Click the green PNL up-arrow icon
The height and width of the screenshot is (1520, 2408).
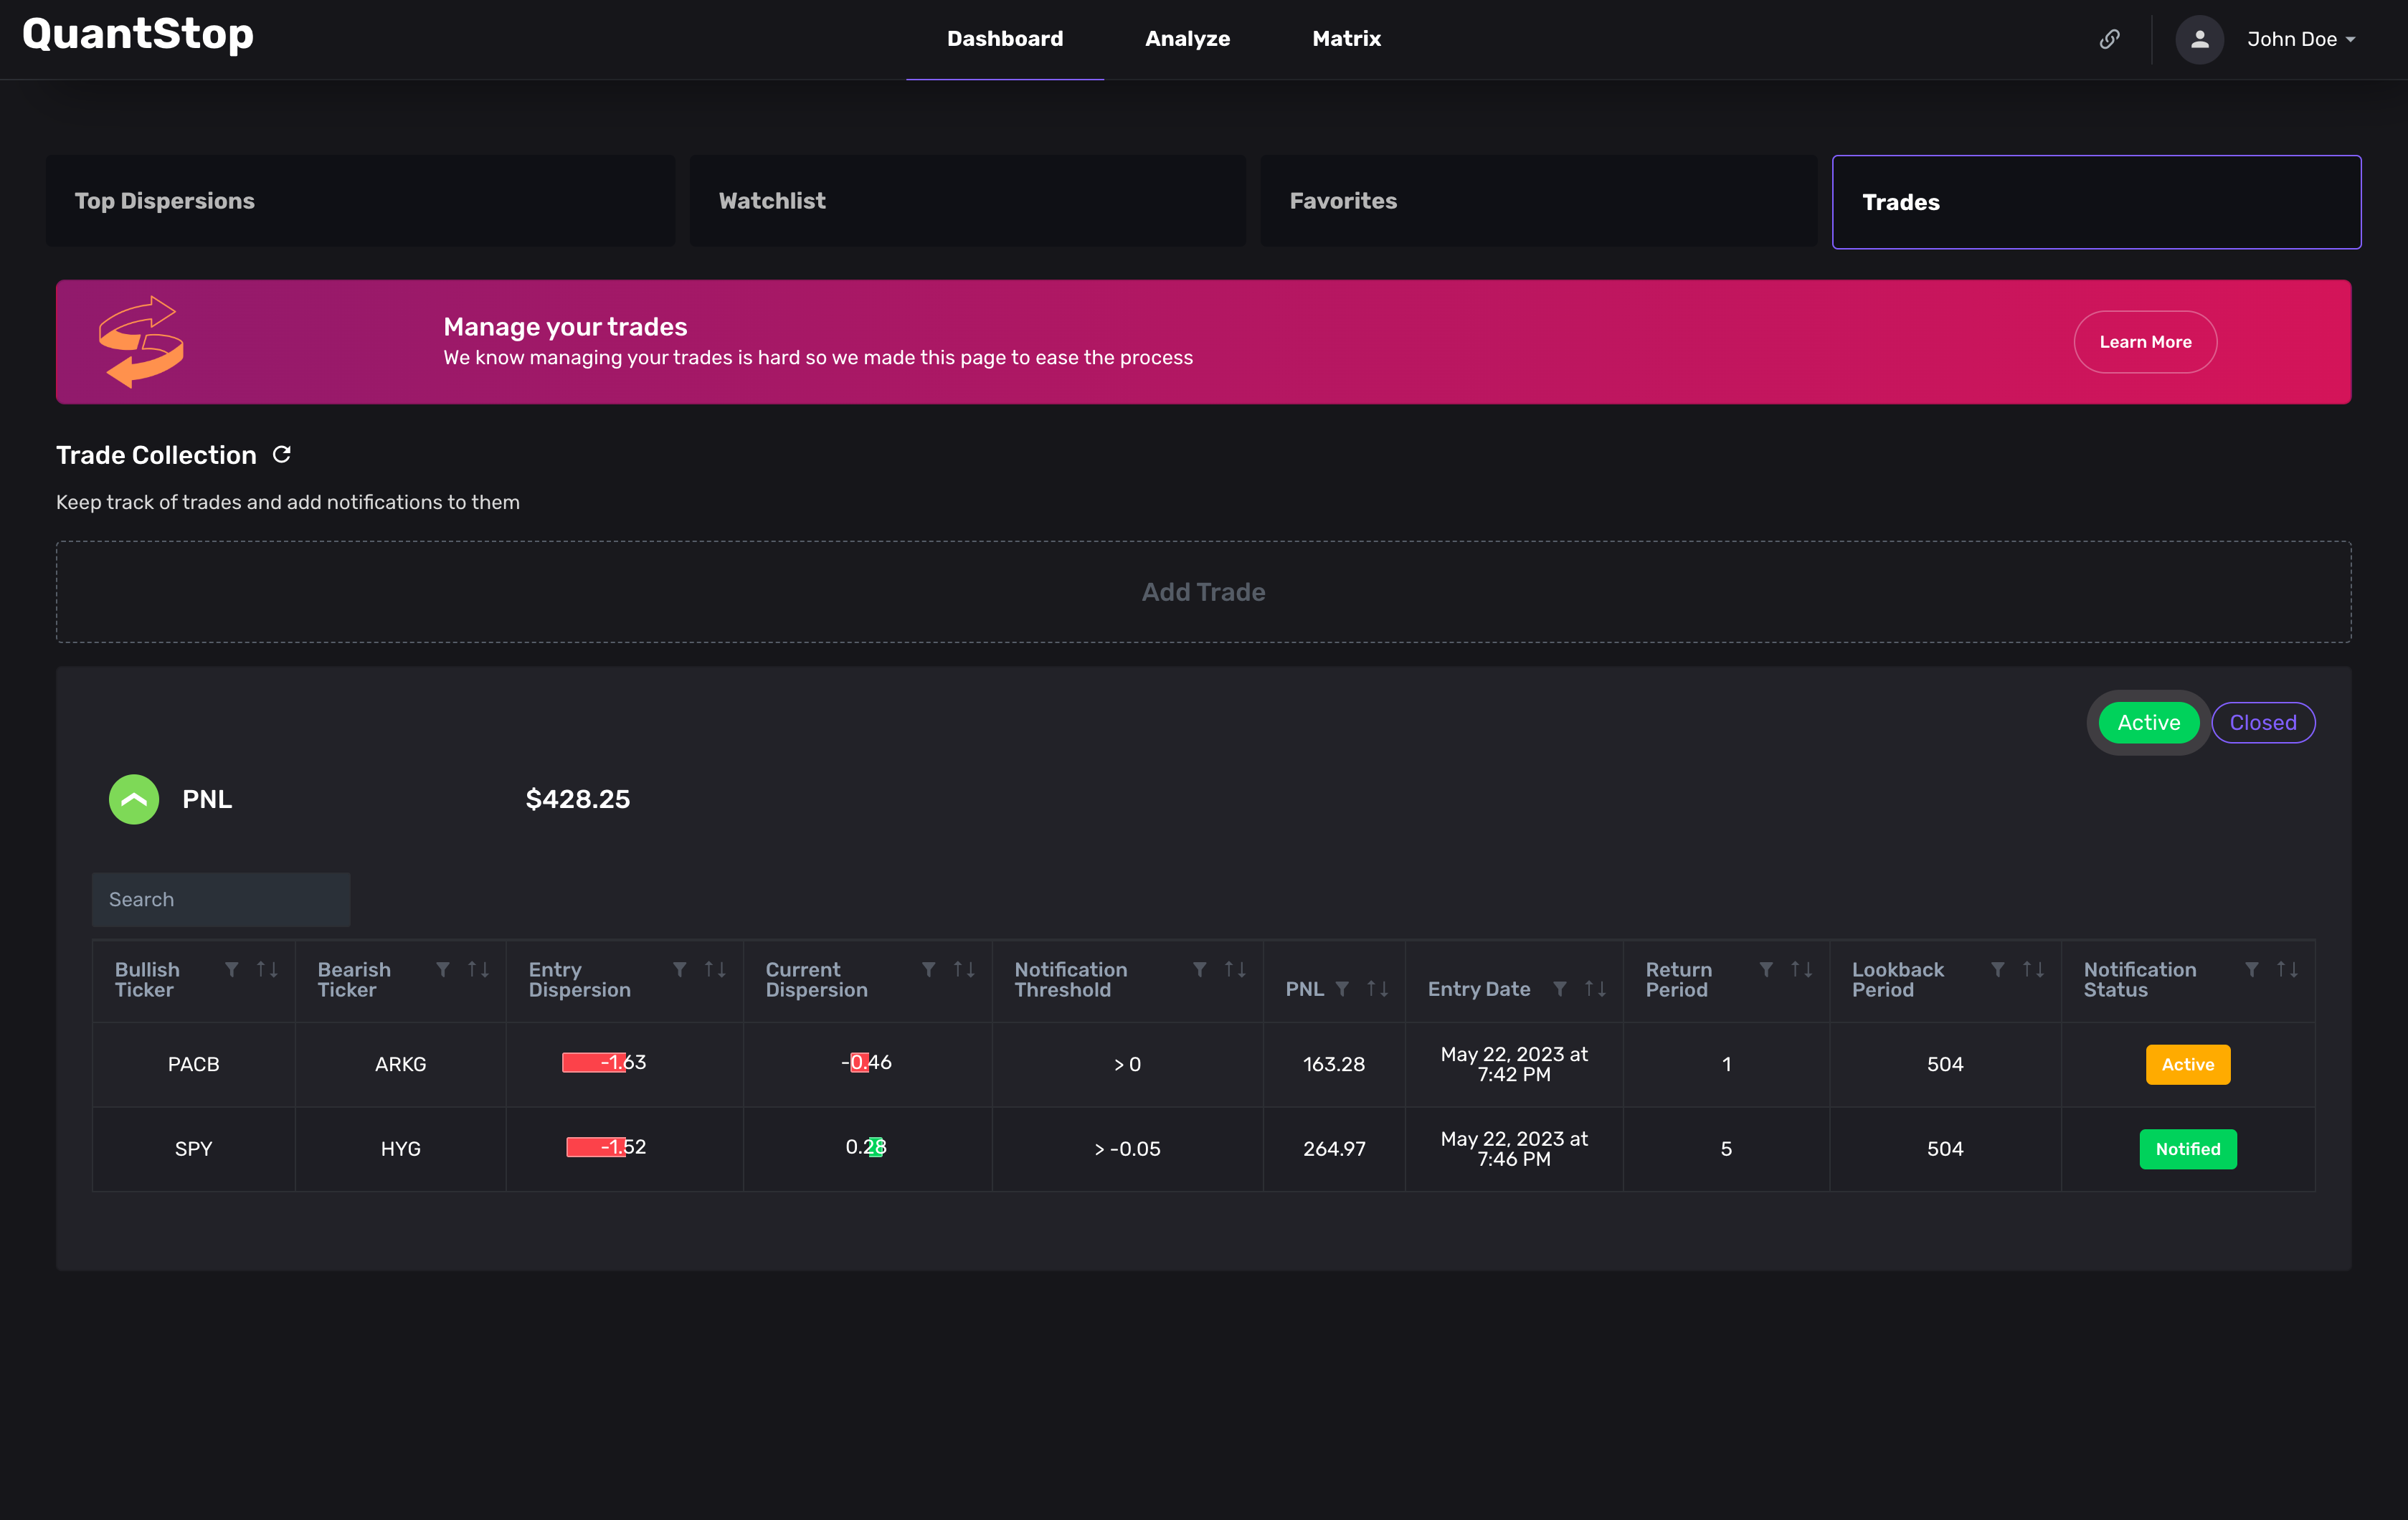(134, 799)
